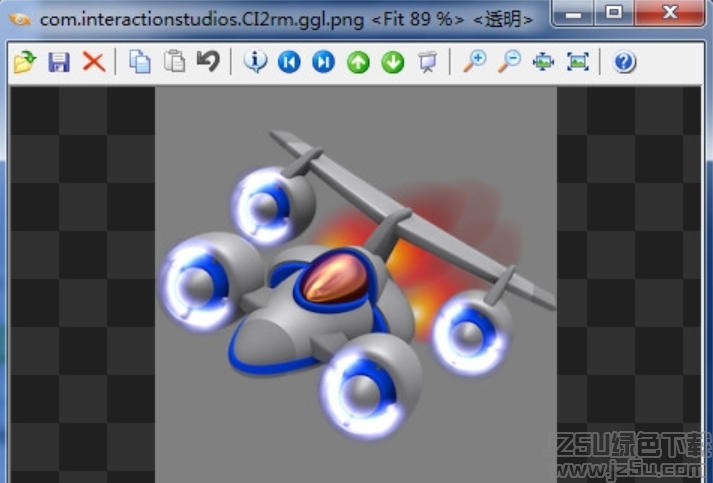Screen dimensions: 713x483
Task: Undo the last change with the curved arrow
Action: 208,61
